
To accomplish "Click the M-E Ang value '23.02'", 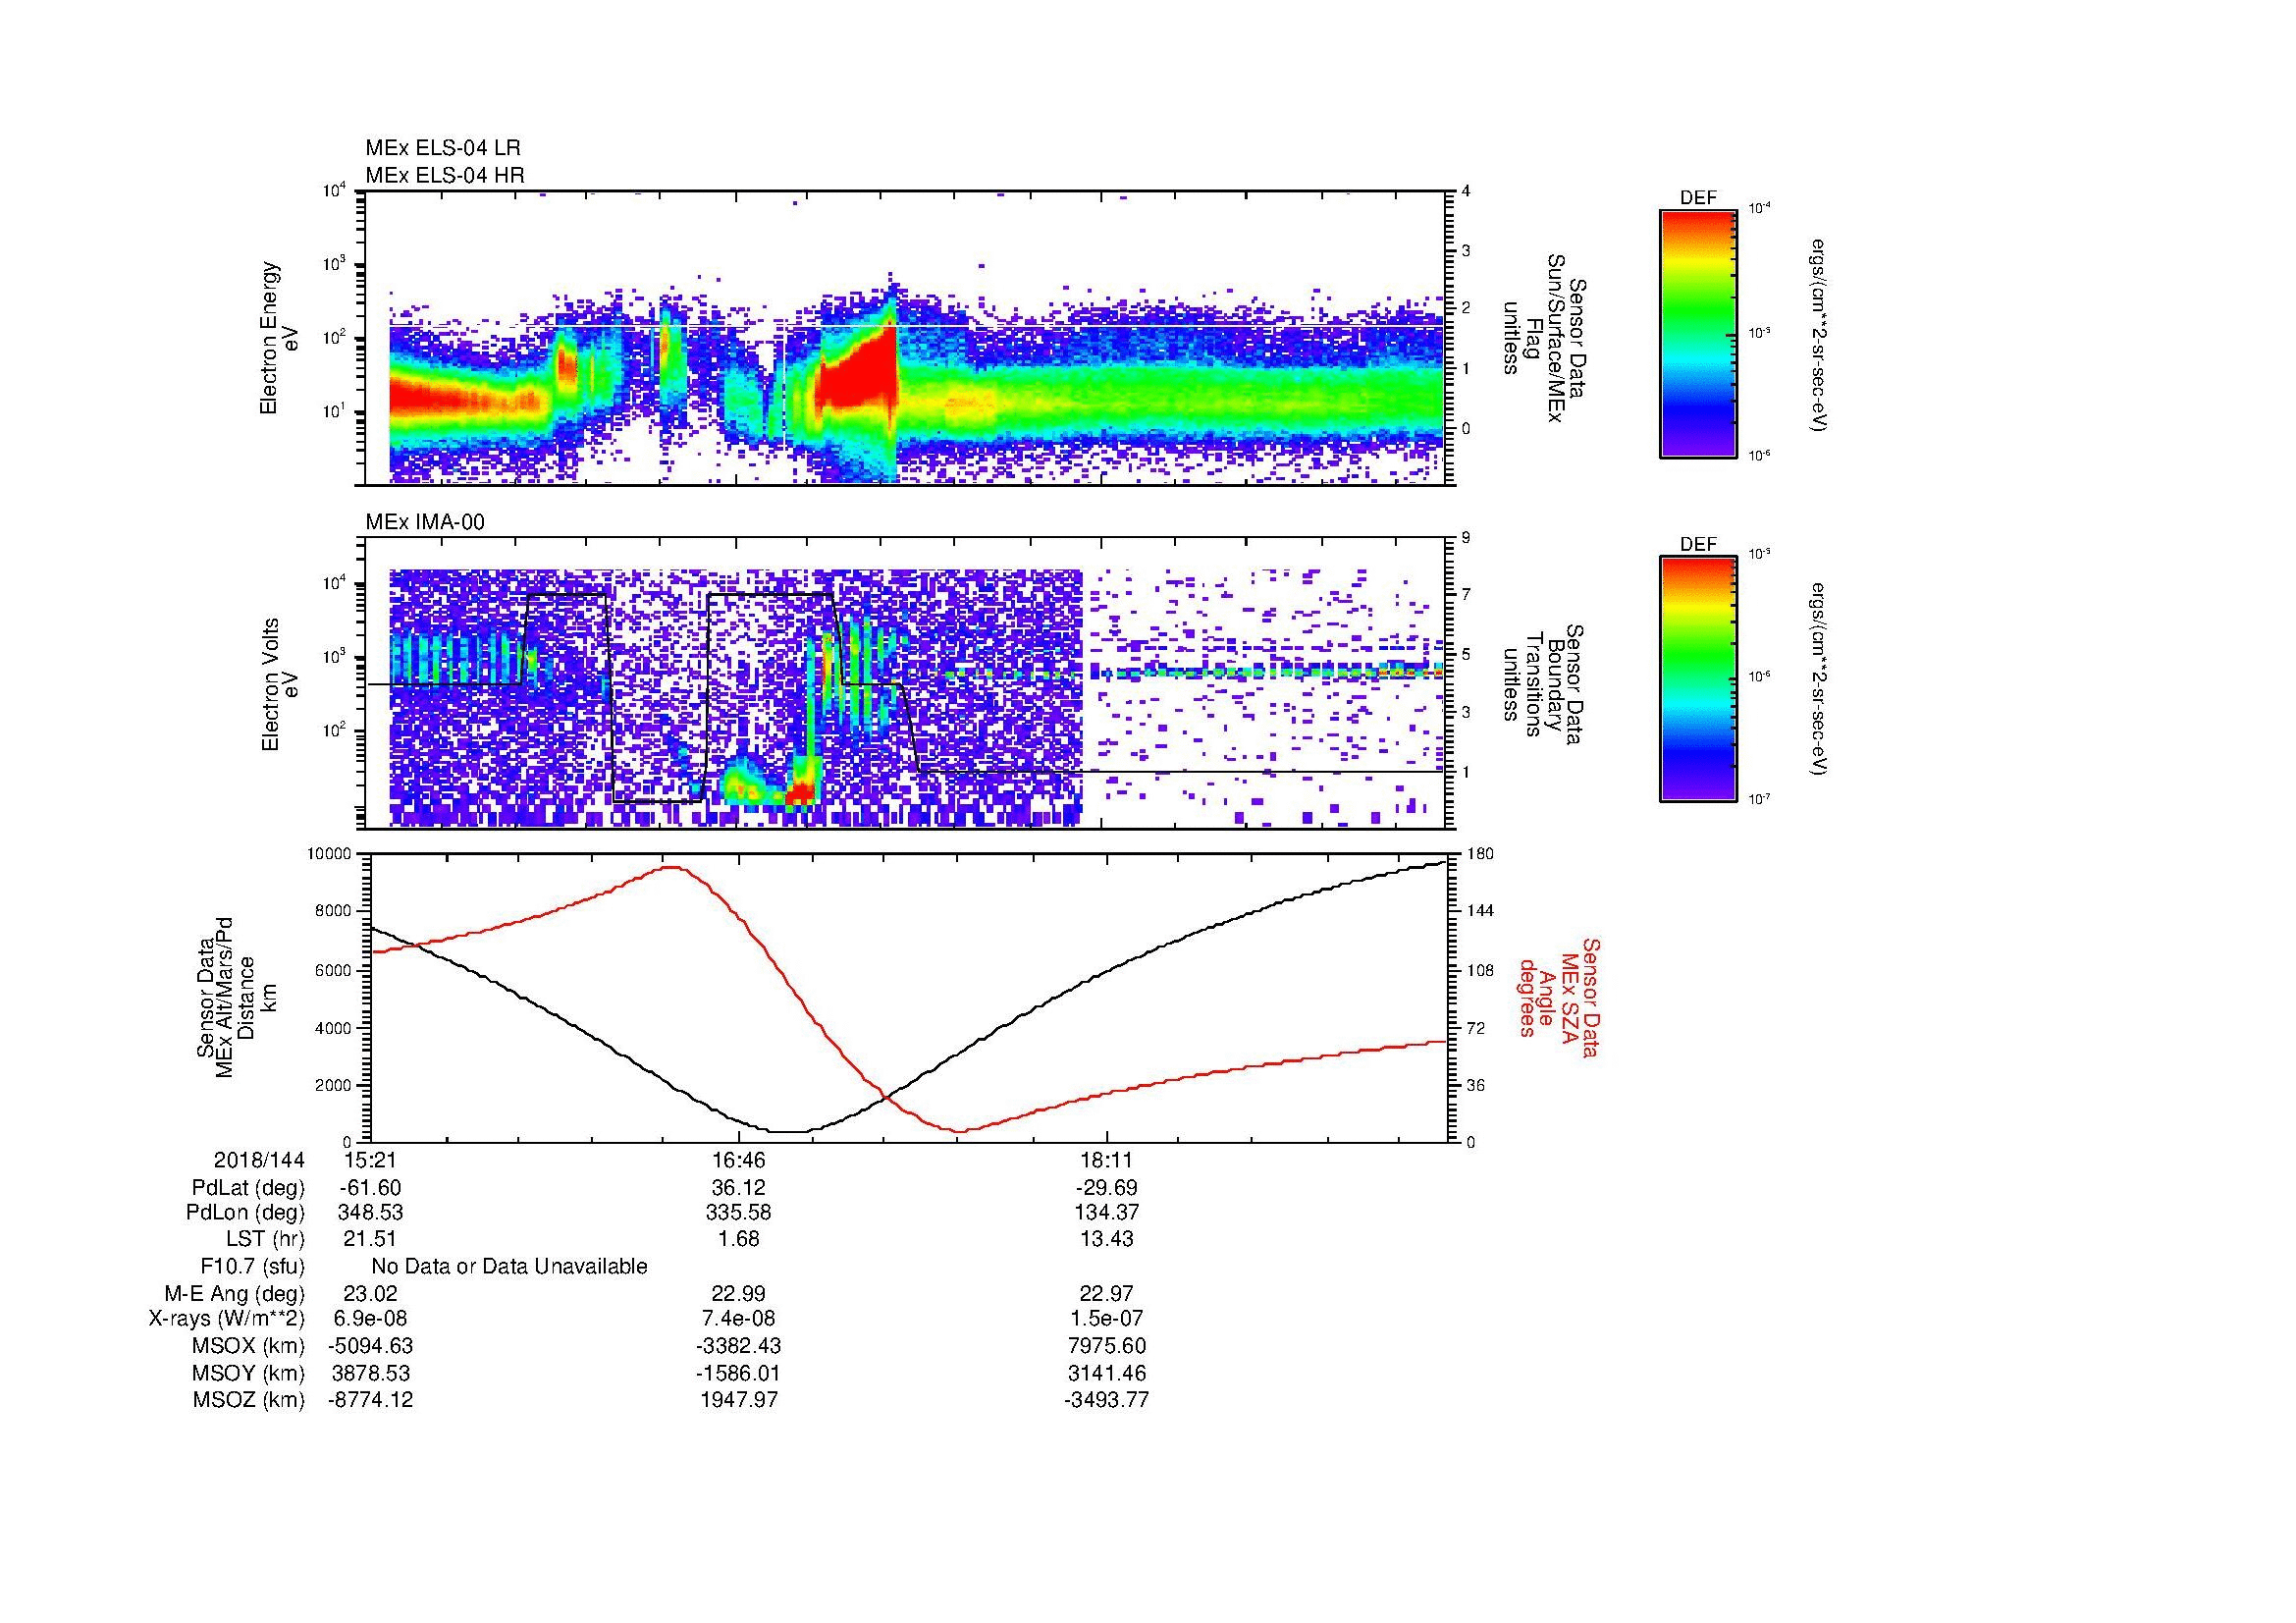I will tap(370, 1293).
